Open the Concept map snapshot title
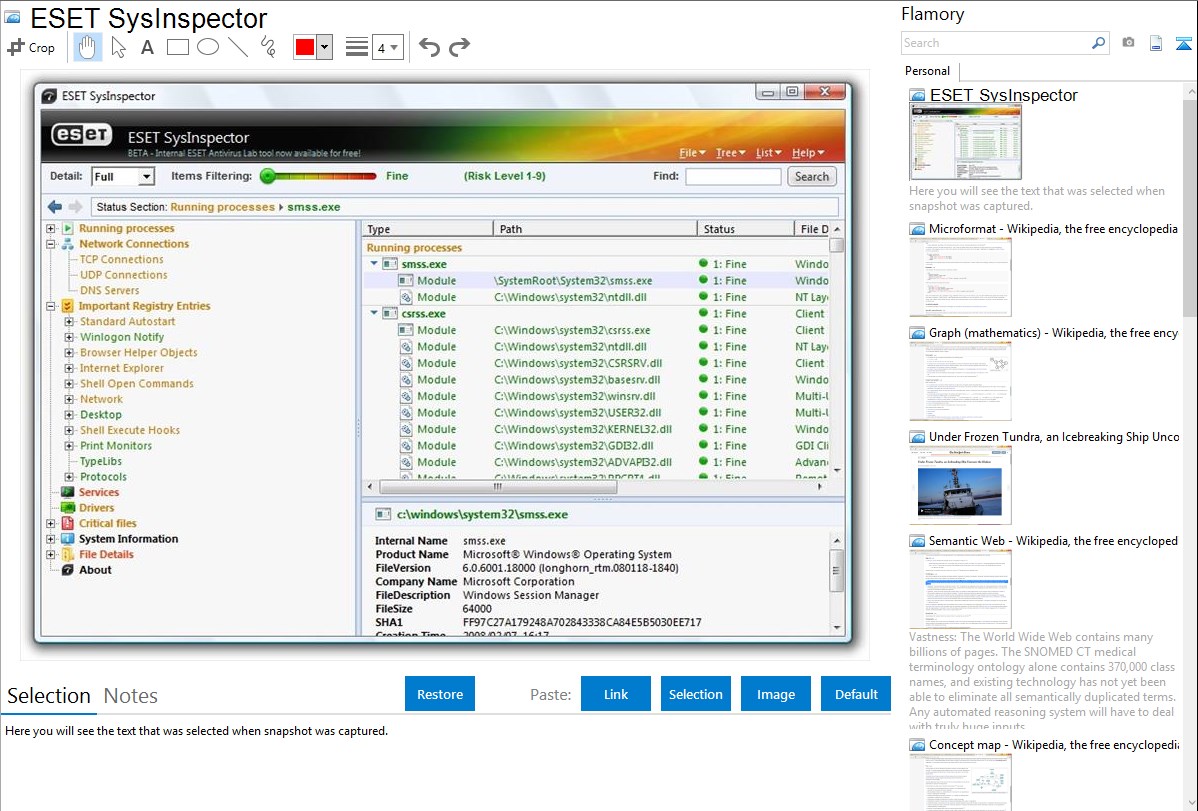Screen dimensions: 1198x811 click(1053, 744)
